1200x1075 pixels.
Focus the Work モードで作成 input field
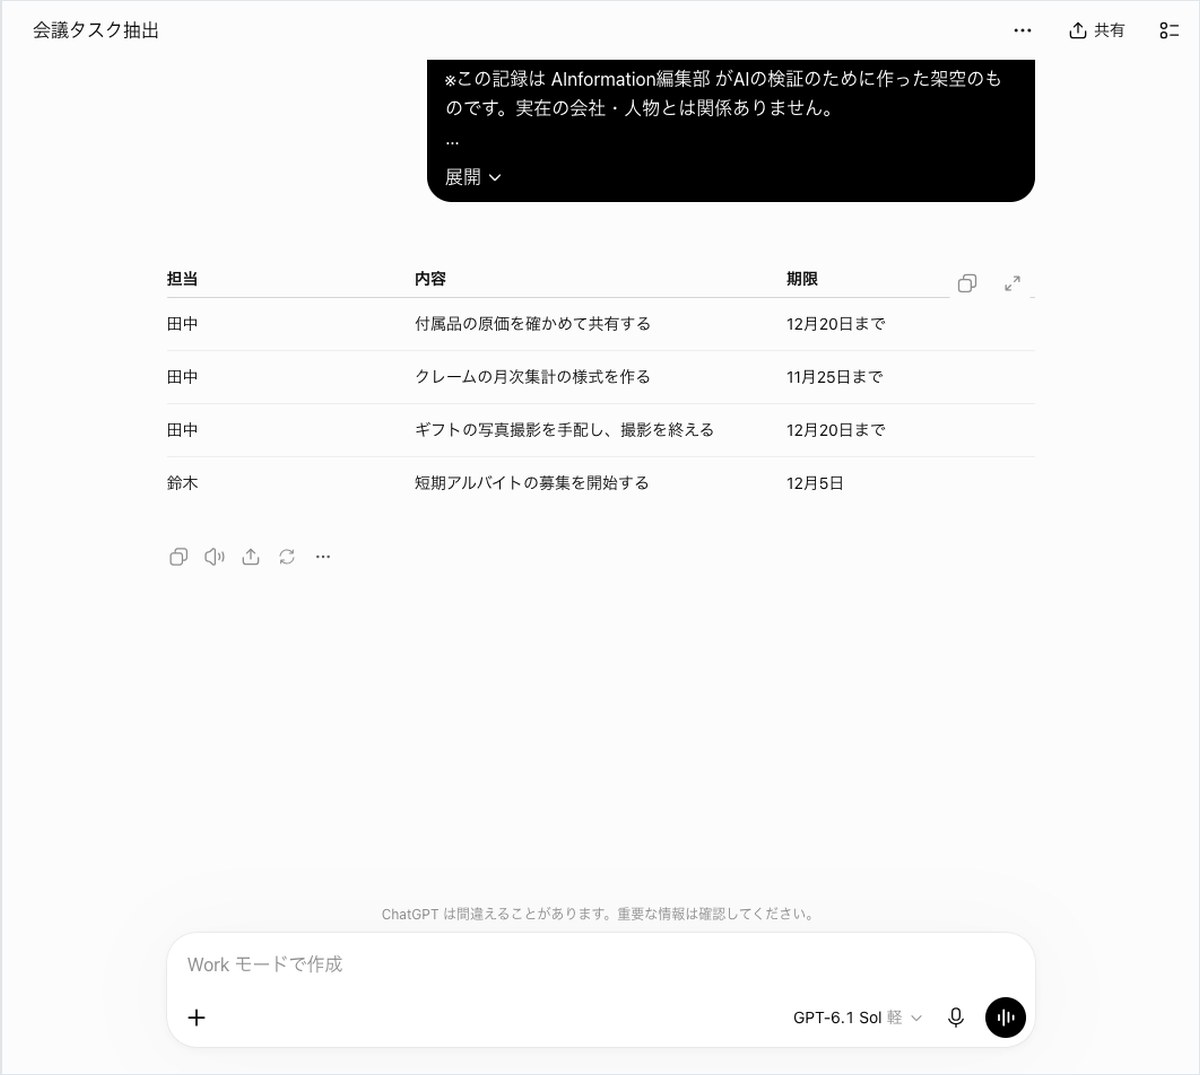[600, 964]
